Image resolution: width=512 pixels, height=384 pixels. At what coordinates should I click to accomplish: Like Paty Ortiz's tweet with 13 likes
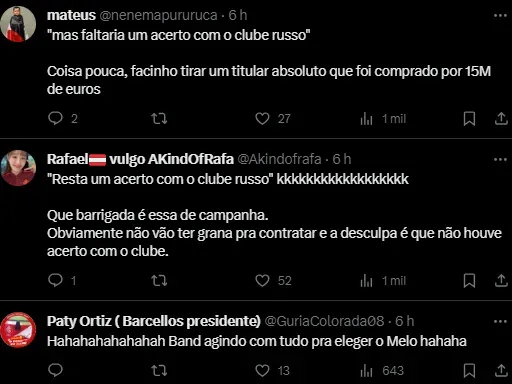[x=262, y=370]
